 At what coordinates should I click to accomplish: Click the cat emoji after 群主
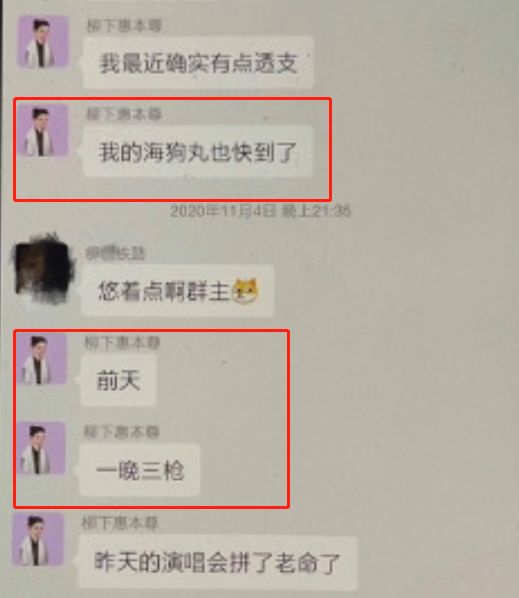click(245, 291)
